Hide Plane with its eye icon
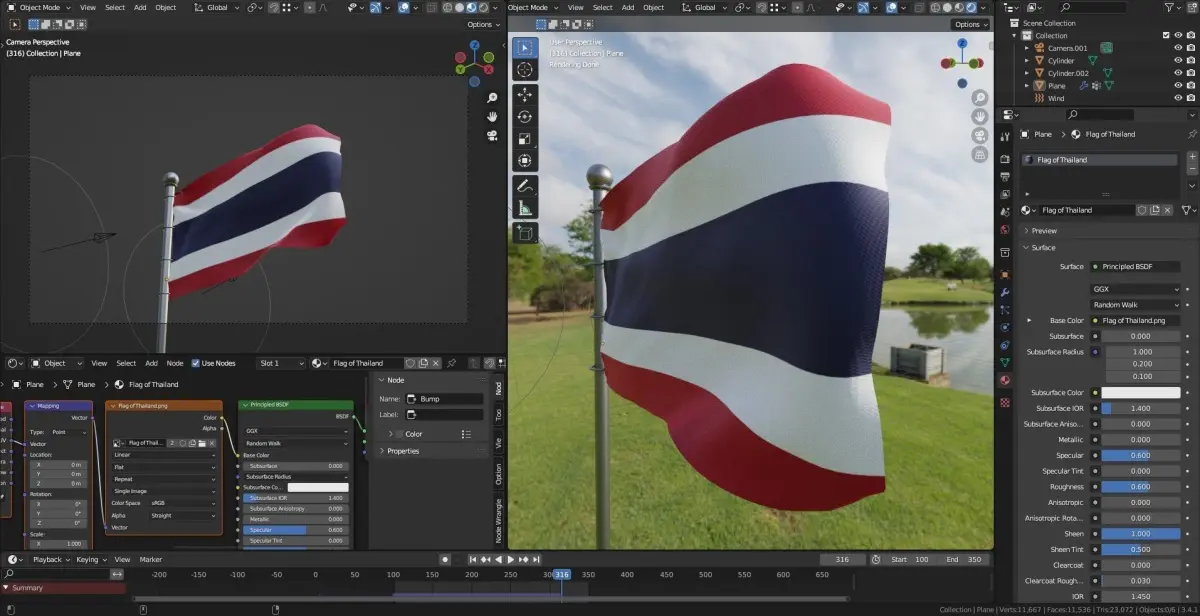 coord(1178,86)
